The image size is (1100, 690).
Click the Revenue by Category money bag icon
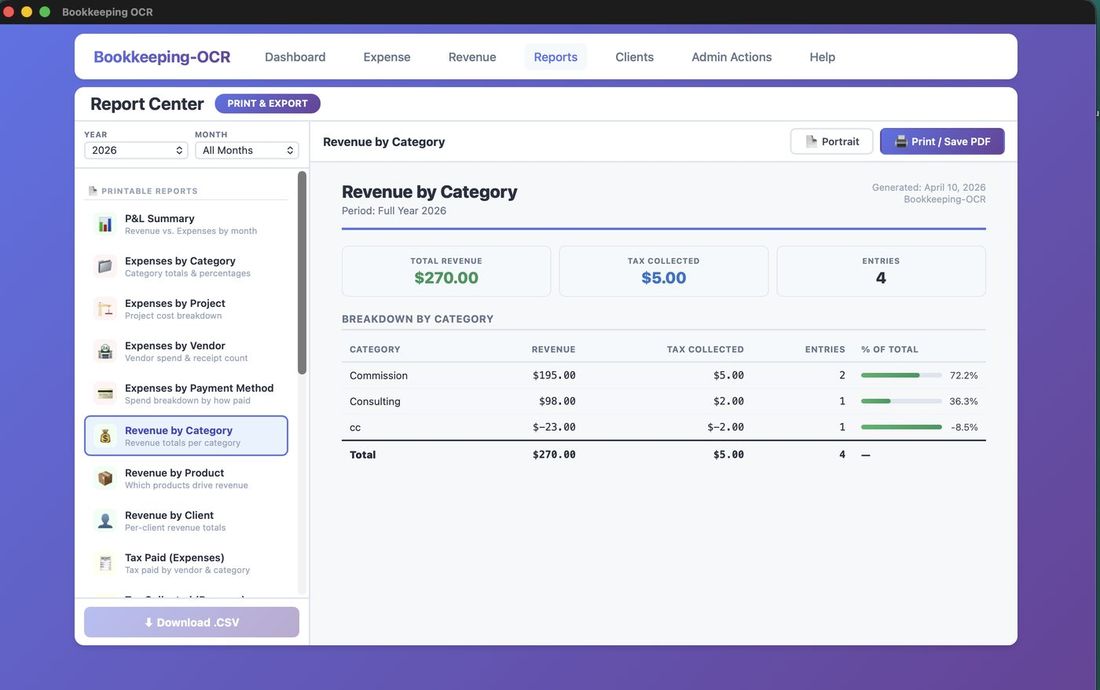pyautogui.click(x=104, y=435)
